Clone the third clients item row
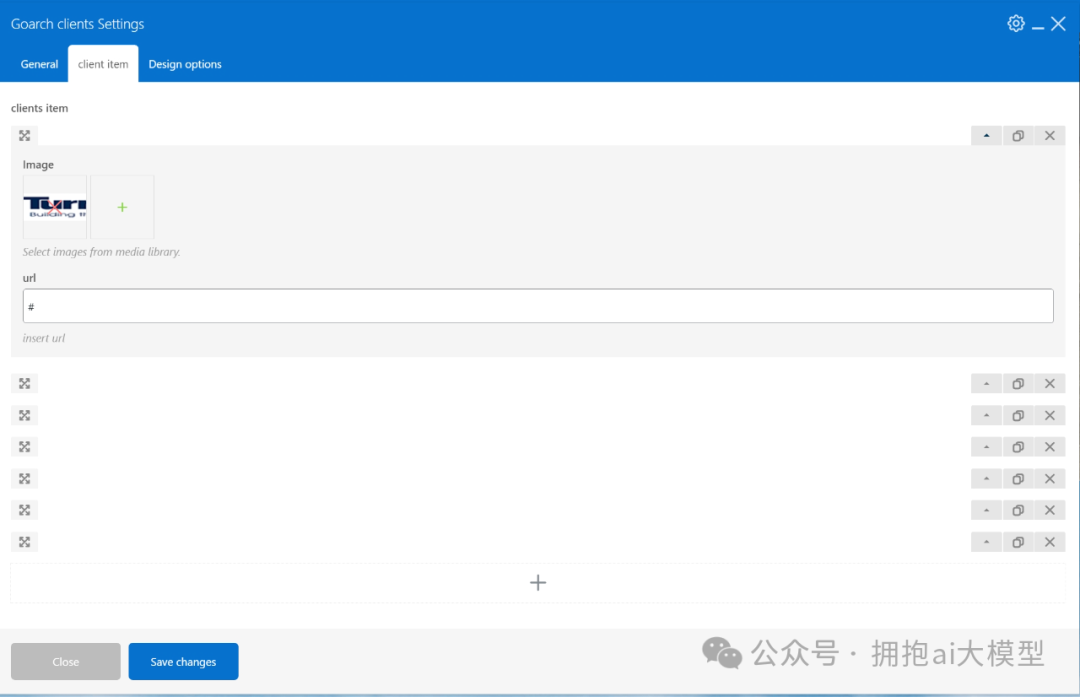 click(1018, 415)
